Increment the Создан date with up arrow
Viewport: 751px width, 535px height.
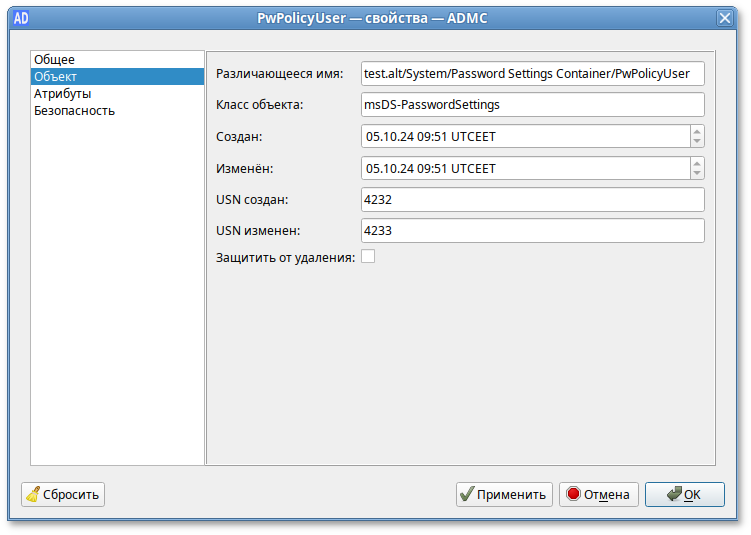(696, 131)
